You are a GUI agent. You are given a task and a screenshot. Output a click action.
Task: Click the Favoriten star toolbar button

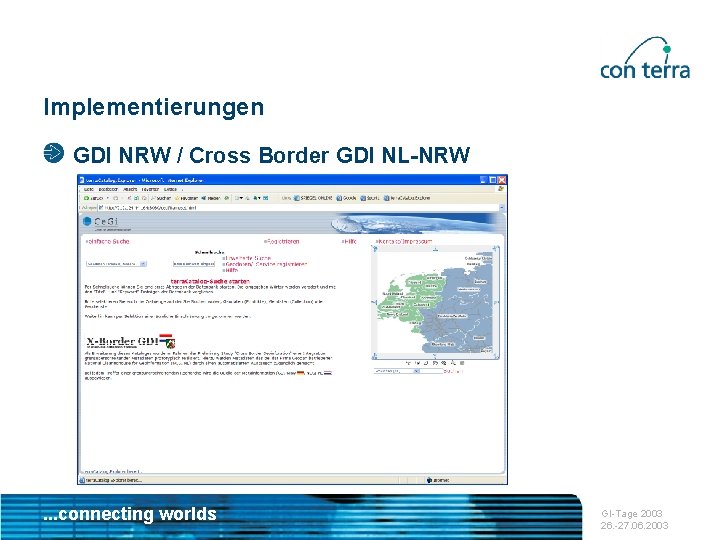(x=186, y=198)
